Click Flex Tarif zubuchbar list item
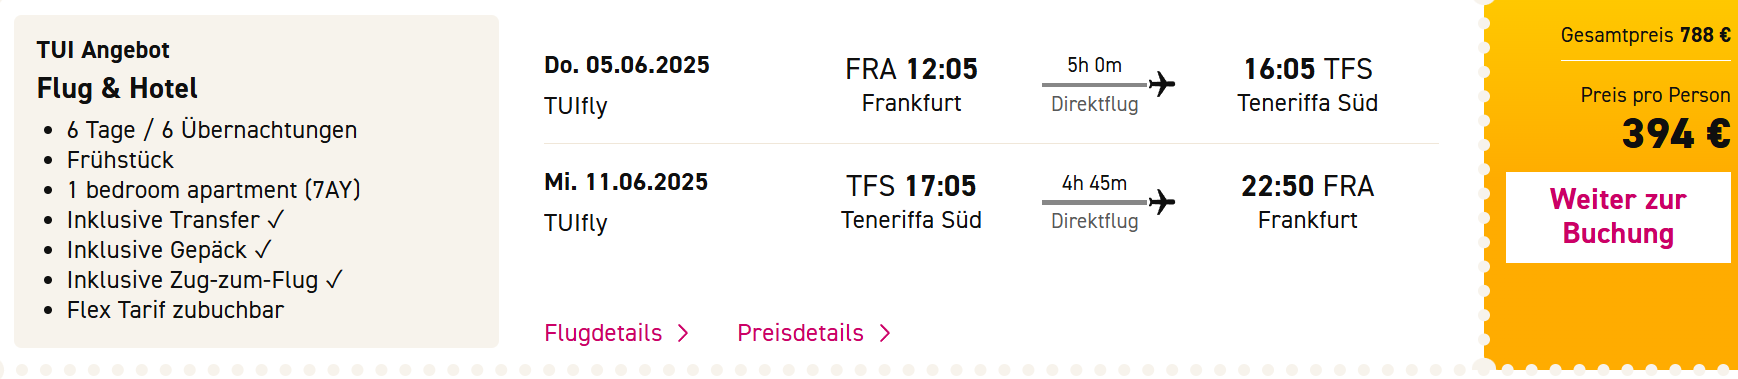 point(175,310)
